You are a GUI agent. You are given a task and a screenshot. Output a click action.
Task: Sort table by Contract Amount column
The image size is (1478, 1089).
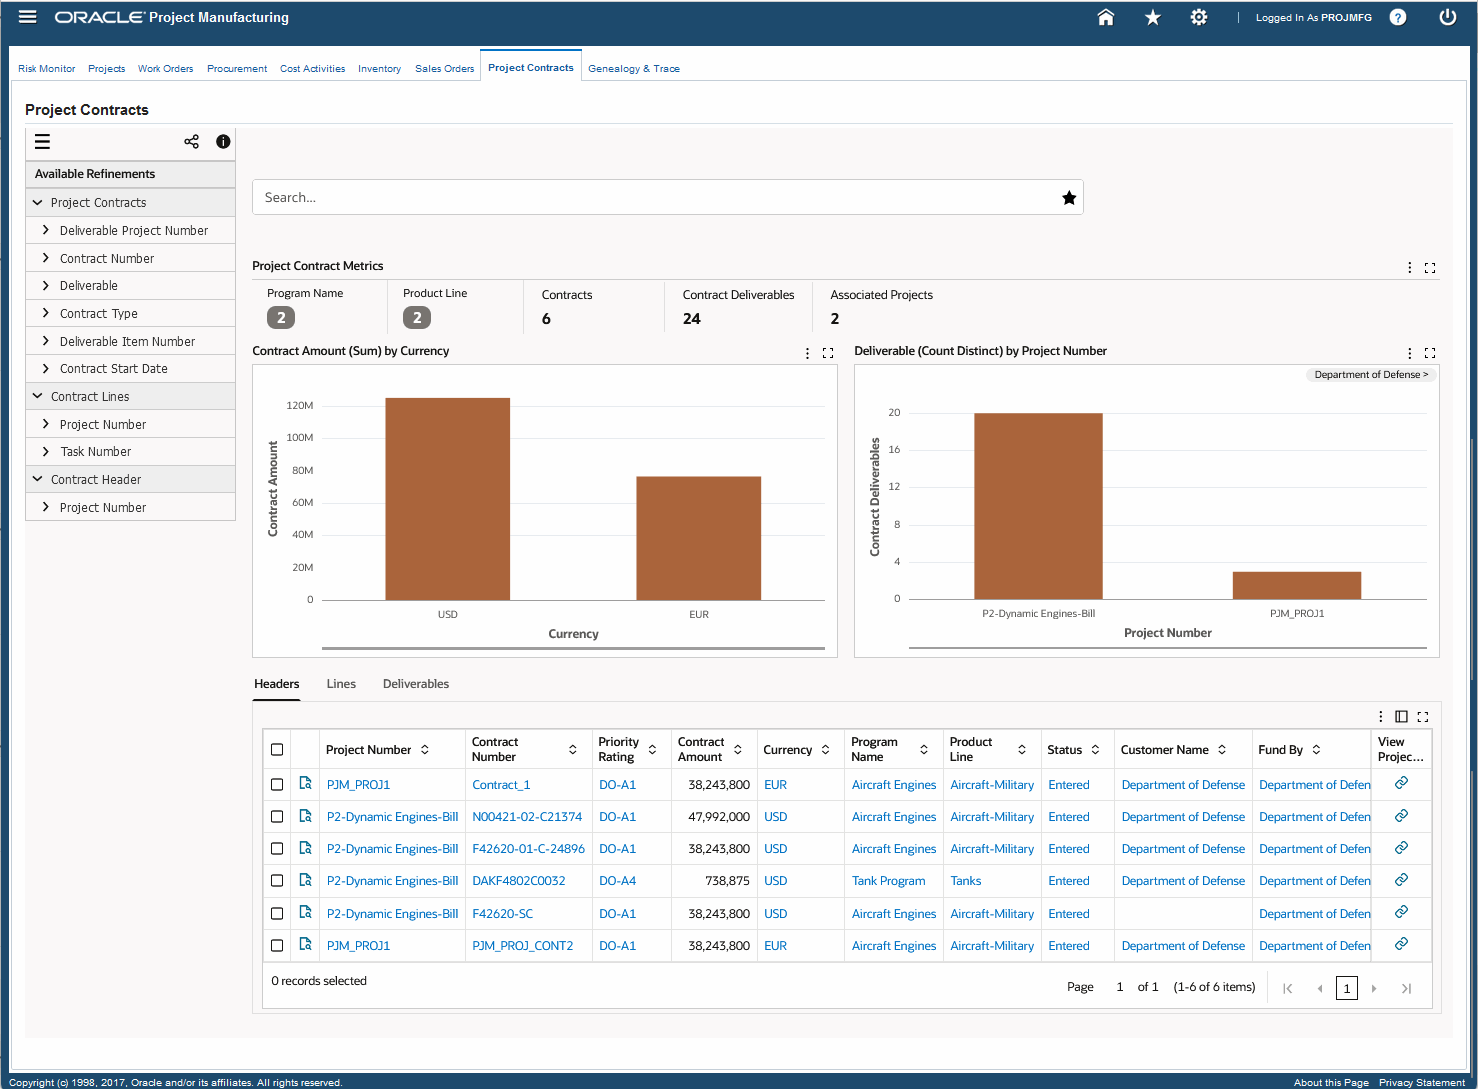tap(738, 750)
